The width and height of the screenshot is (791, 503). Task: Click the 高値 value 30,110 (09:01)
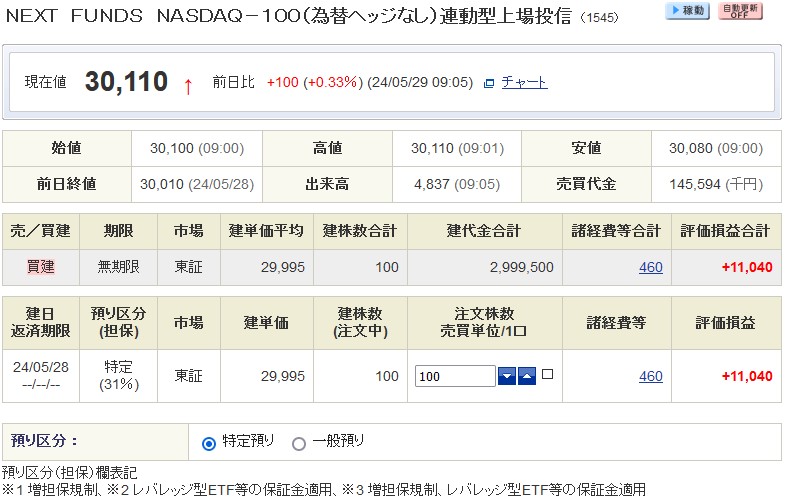click(457, 148)
